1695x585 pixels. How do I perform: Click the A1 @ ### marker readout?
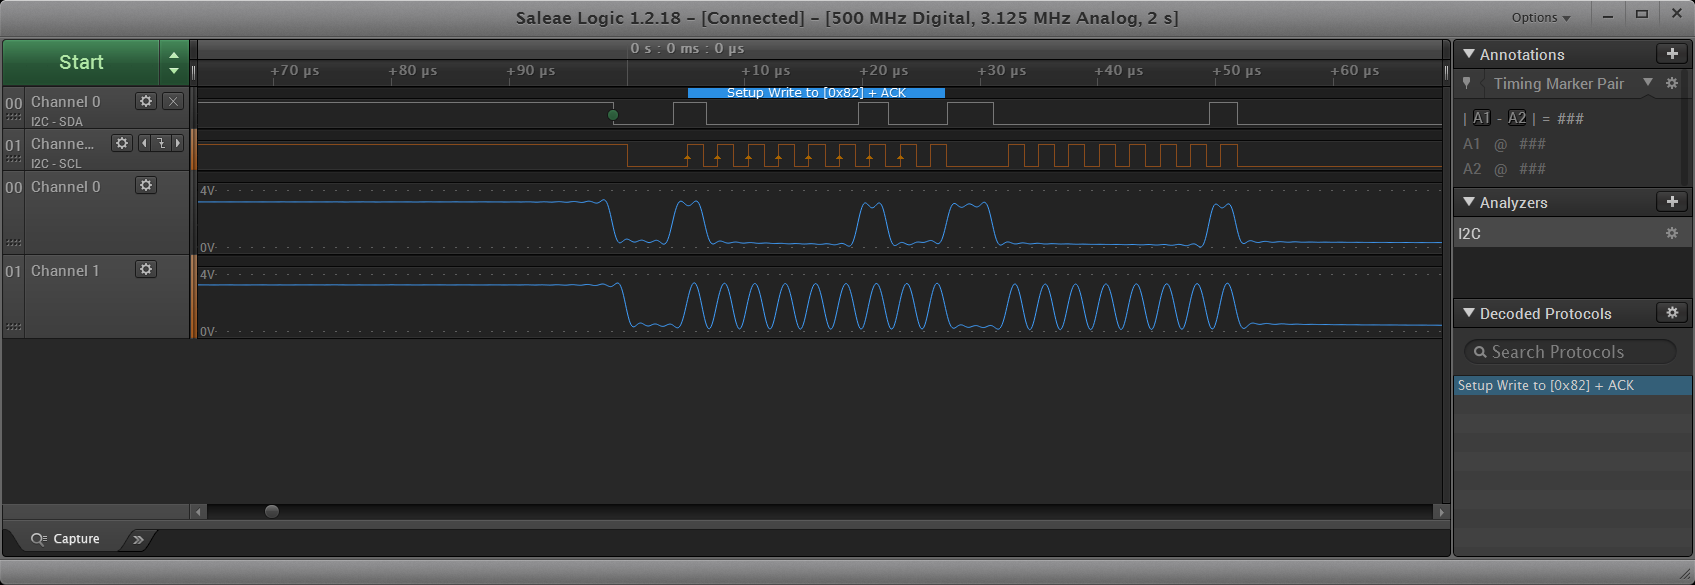(x=1505, y=144)
